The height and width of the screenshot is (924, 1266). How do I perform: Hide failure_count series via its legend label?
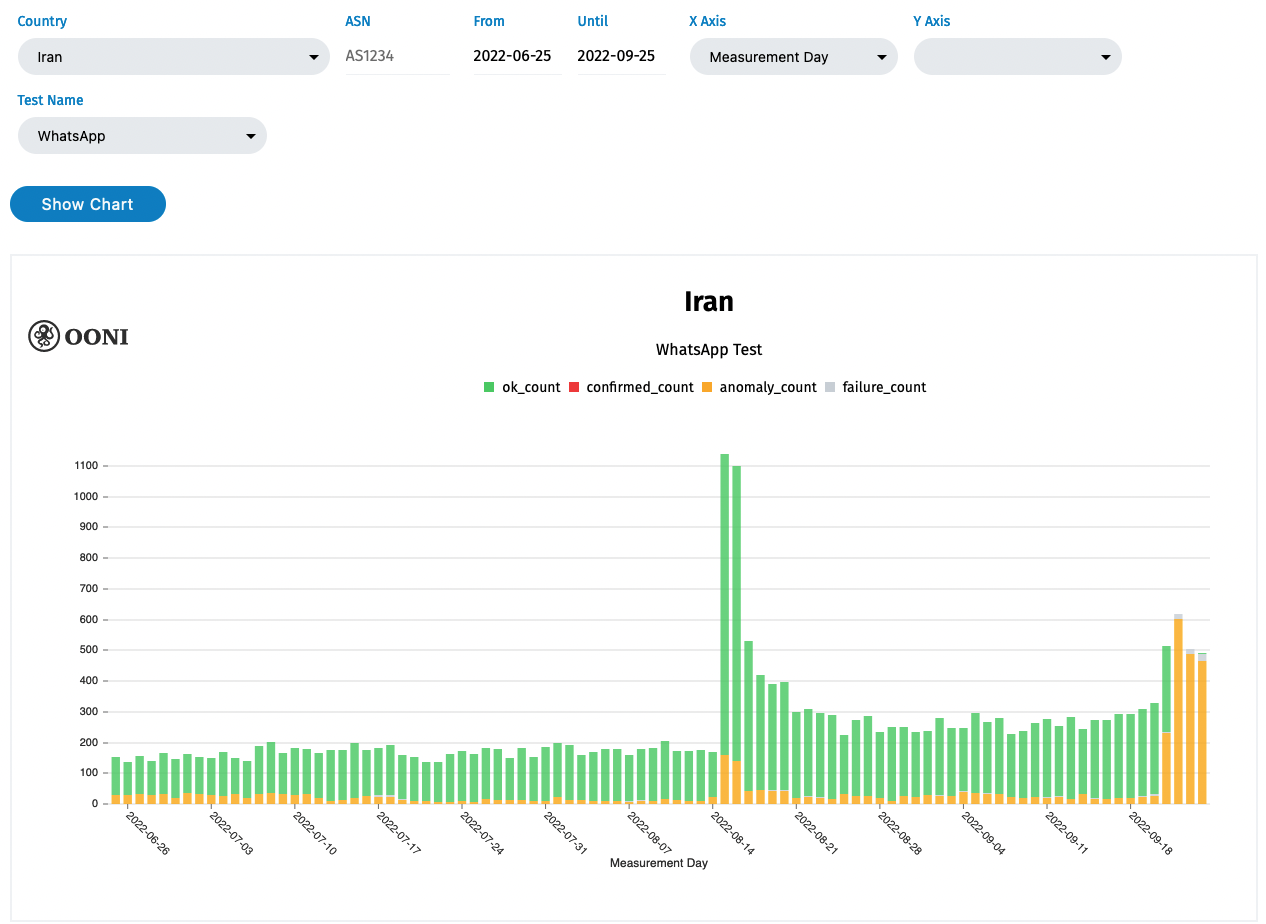884,387
